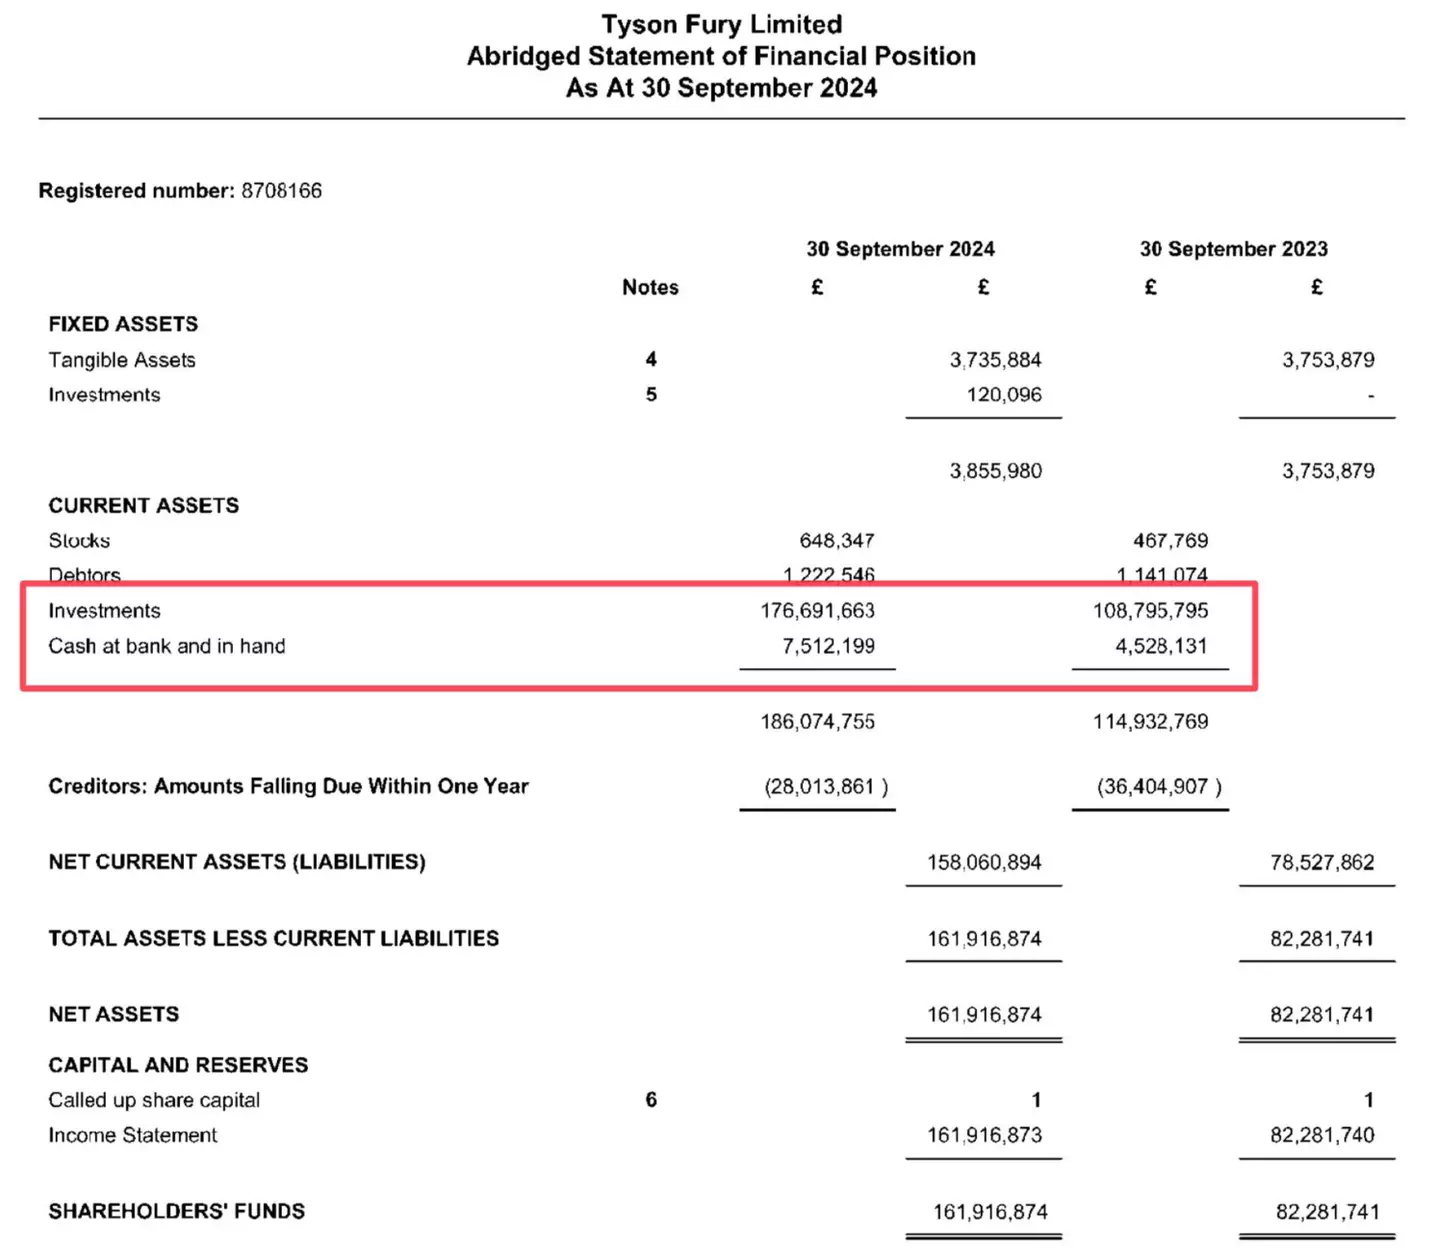Click the net current assets value 158,060,894

point(984,862)
